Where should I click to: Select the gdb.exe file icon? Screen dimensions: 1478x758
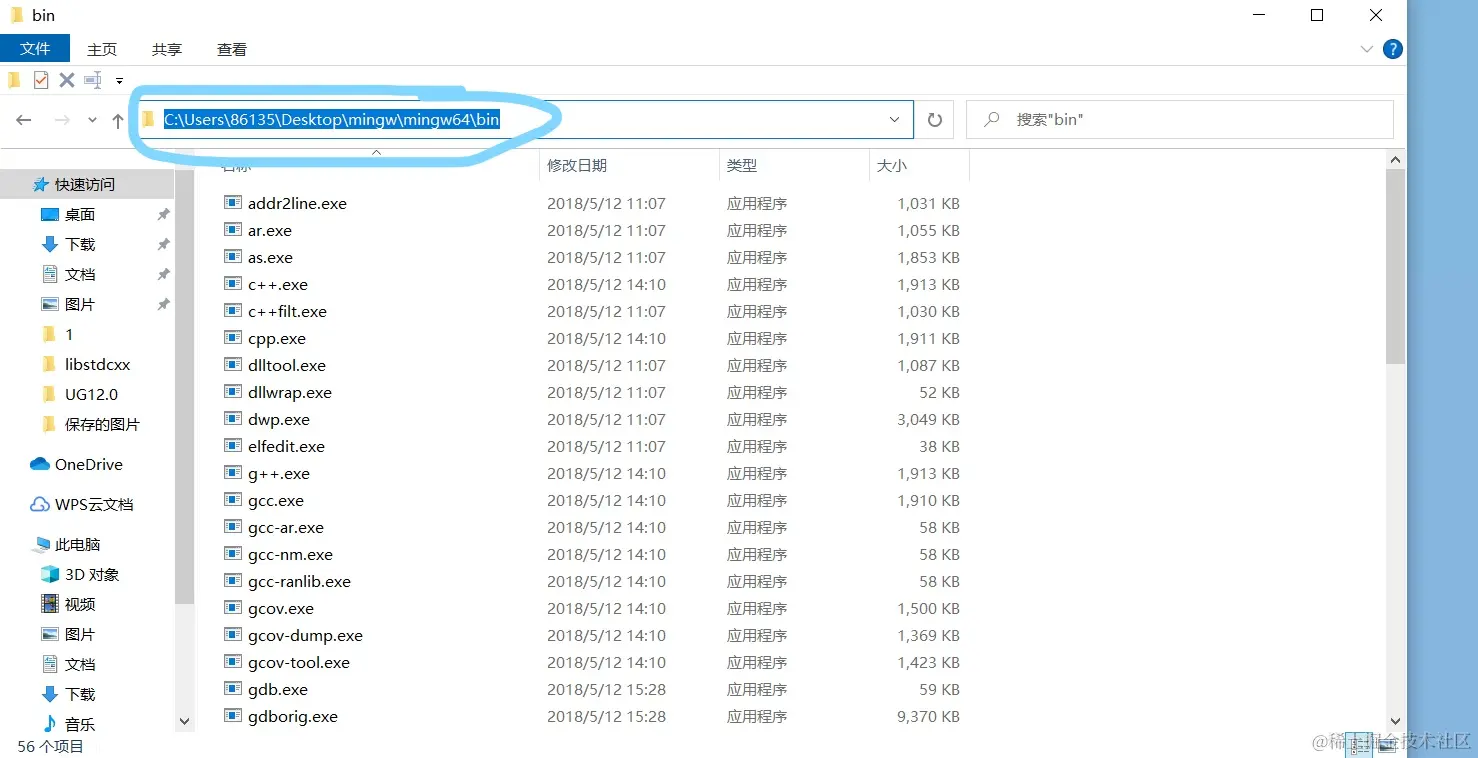click(x=233, y=689)
